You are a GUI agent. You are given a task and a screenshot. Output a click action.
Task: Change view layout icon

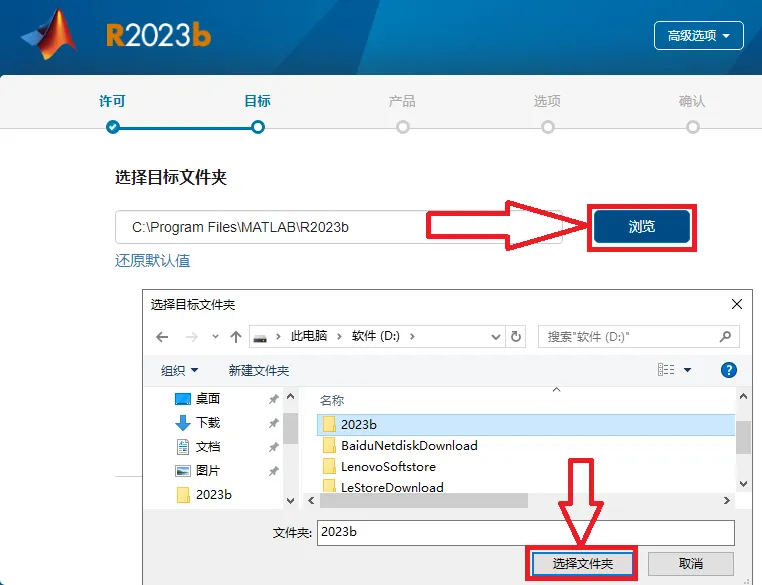[x=666, y=370]
